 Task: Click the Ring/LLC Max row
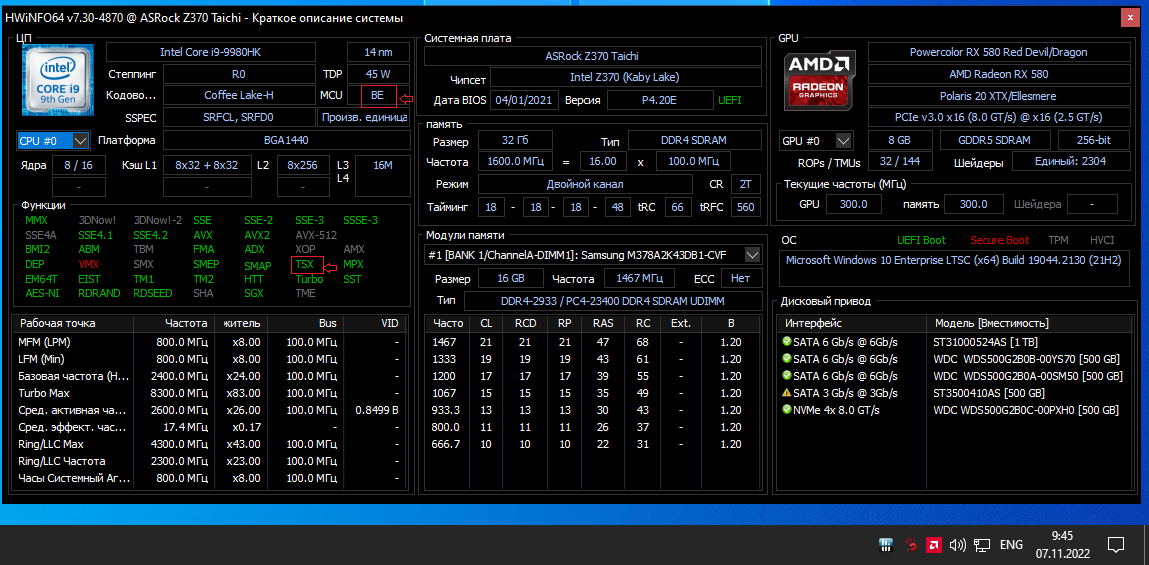209,444
